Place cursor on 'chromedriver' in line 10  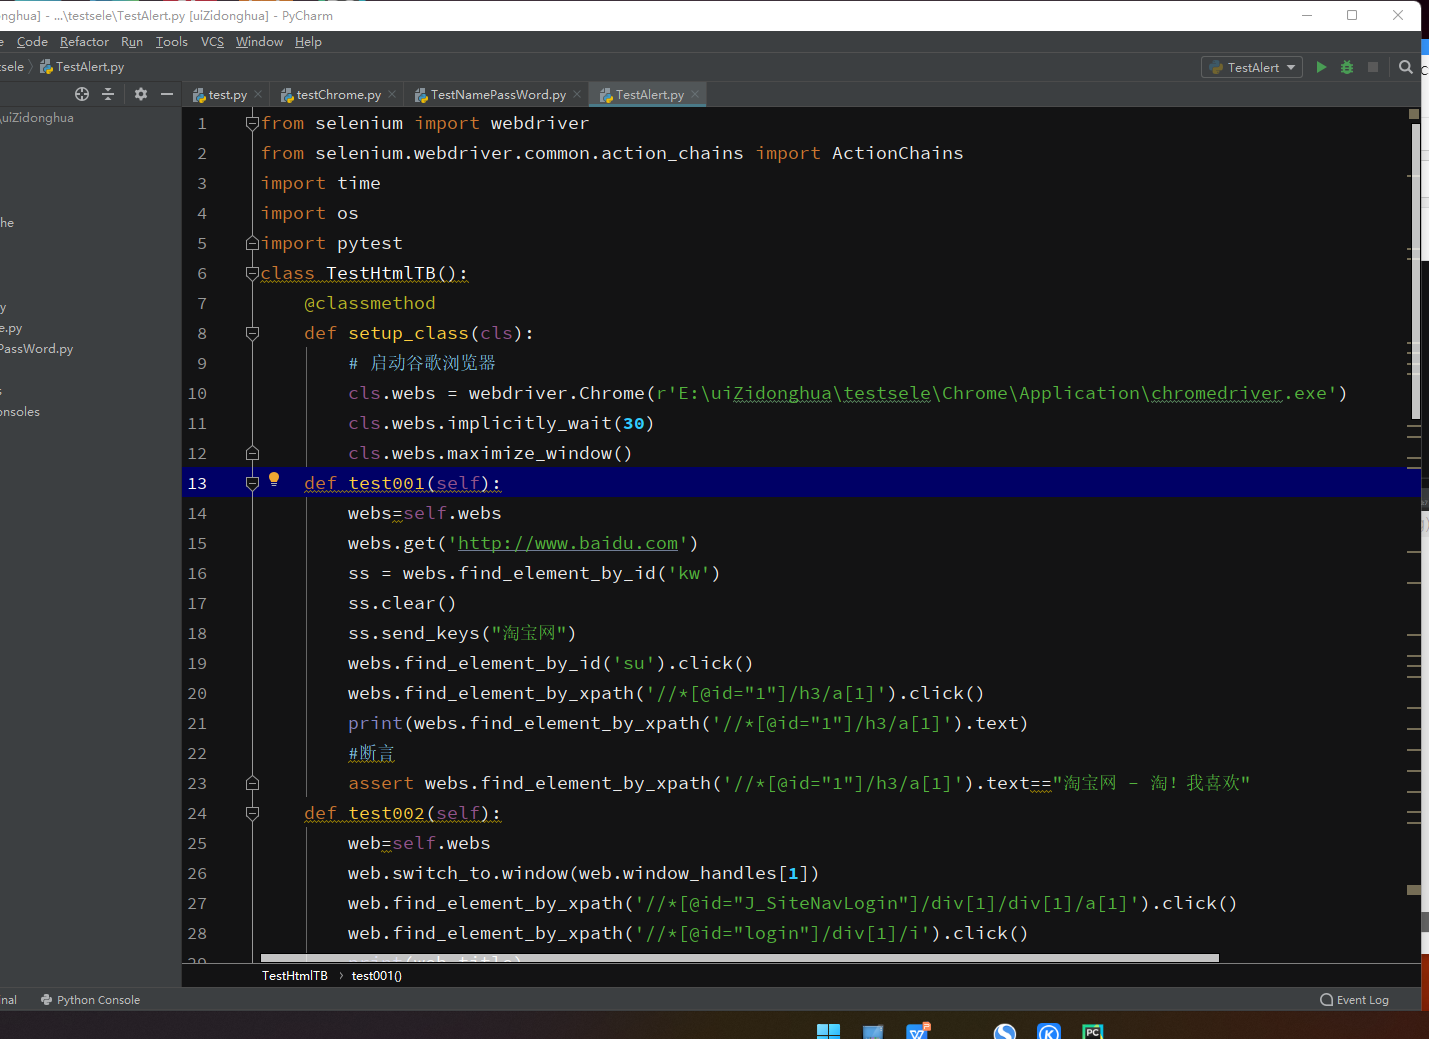coord(1217,393)
